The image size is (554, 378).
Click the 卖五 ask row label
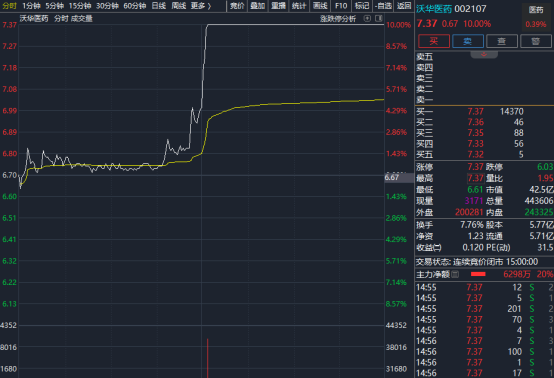tap(424, 57)
